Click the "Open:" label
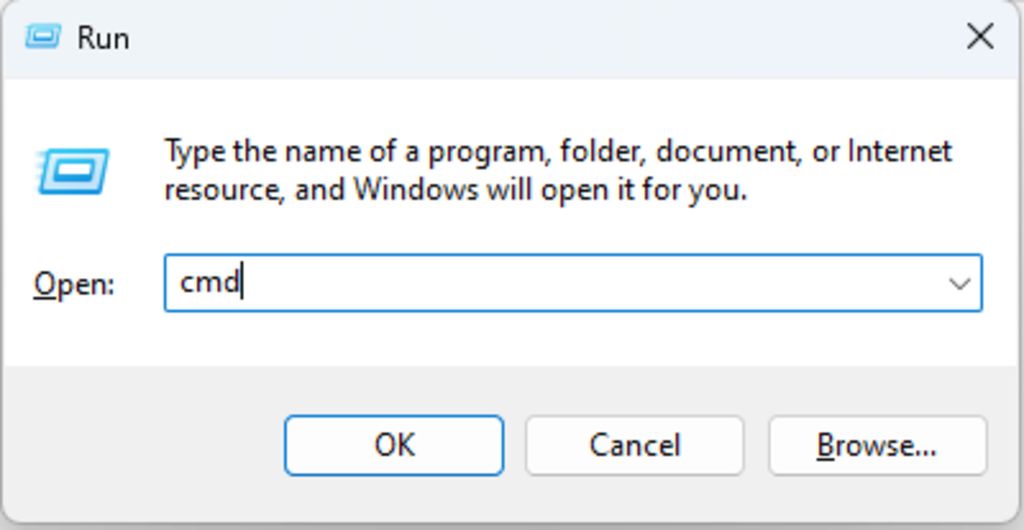1024x530 pixels. 74,284
